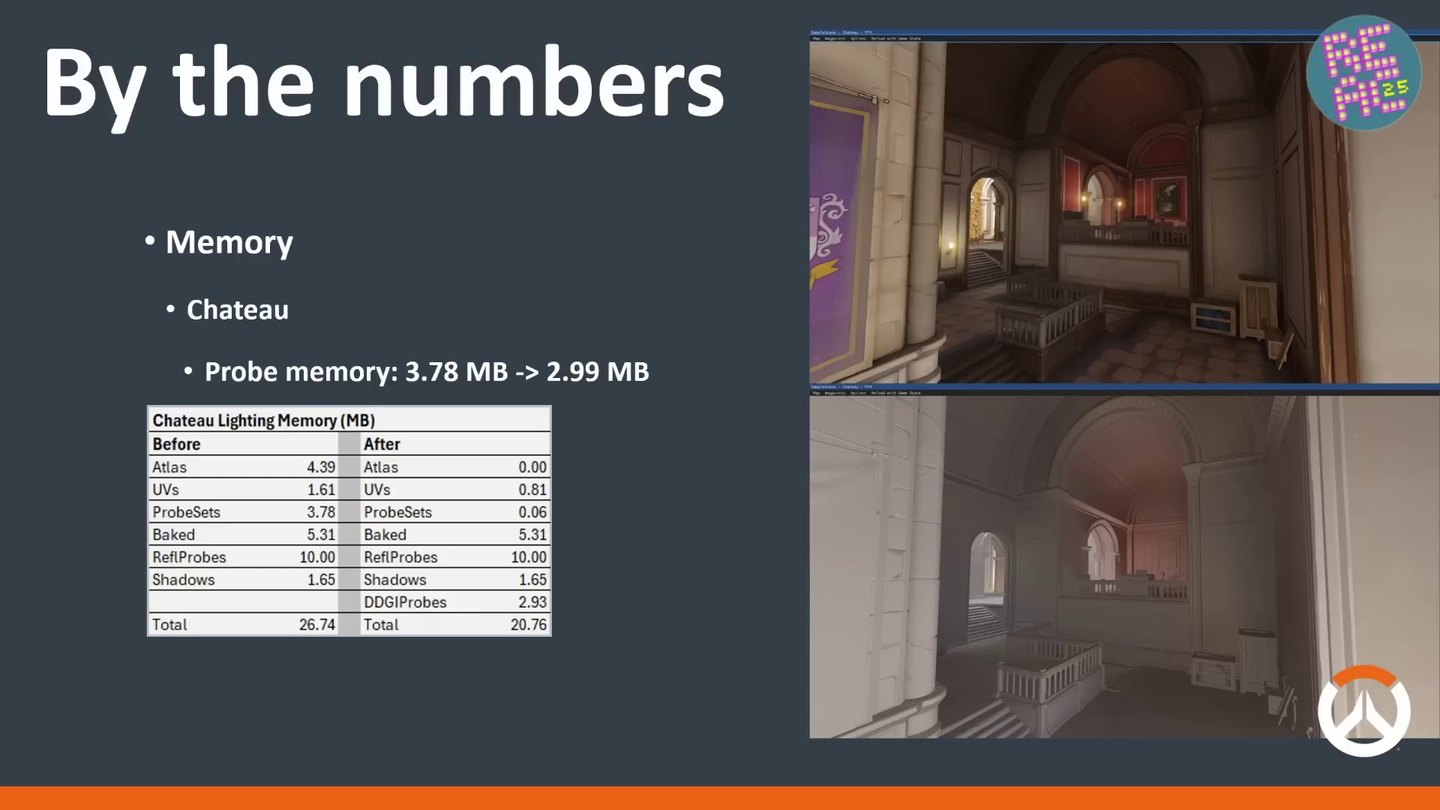The height and width of the screenshot is (810, 1440).
Task: Open Options menu in the untextured lighting view
Action: click(x=858, y=393)
